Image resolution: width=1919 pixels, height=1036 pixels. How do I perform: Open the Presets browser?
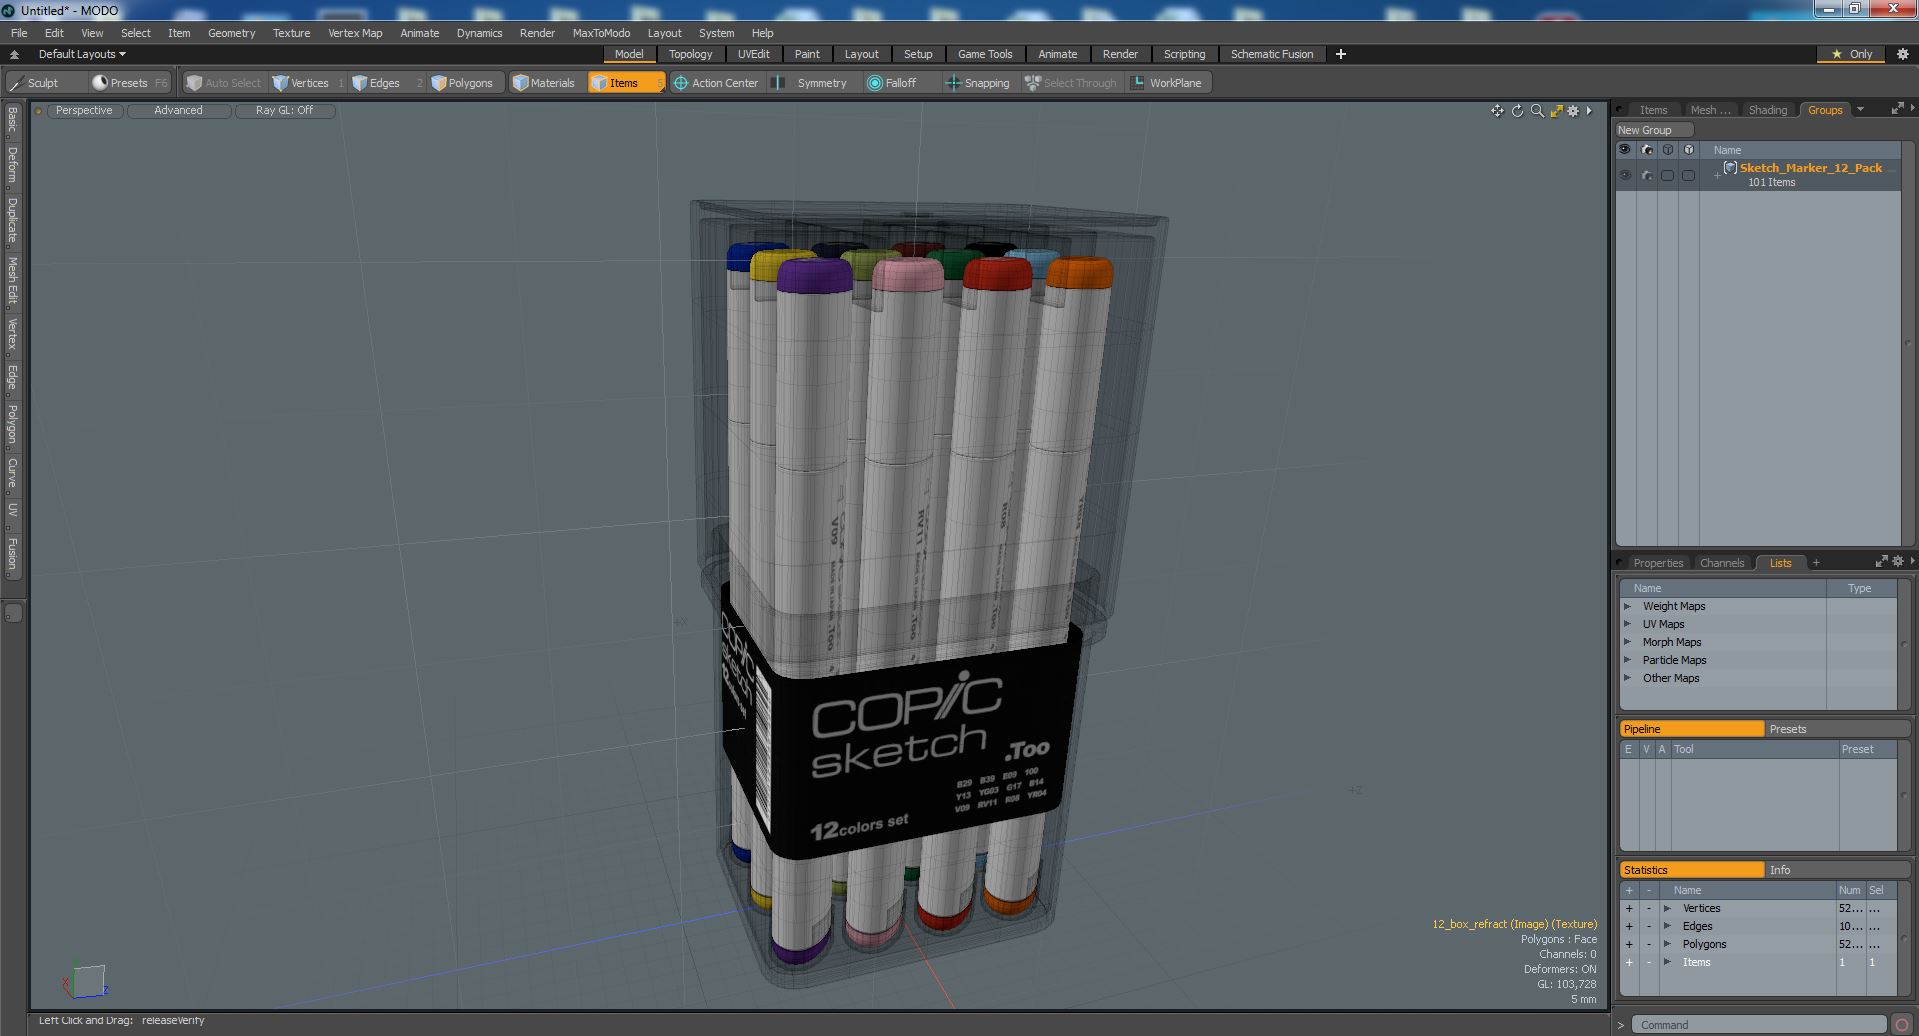click(x=129, y=83)
